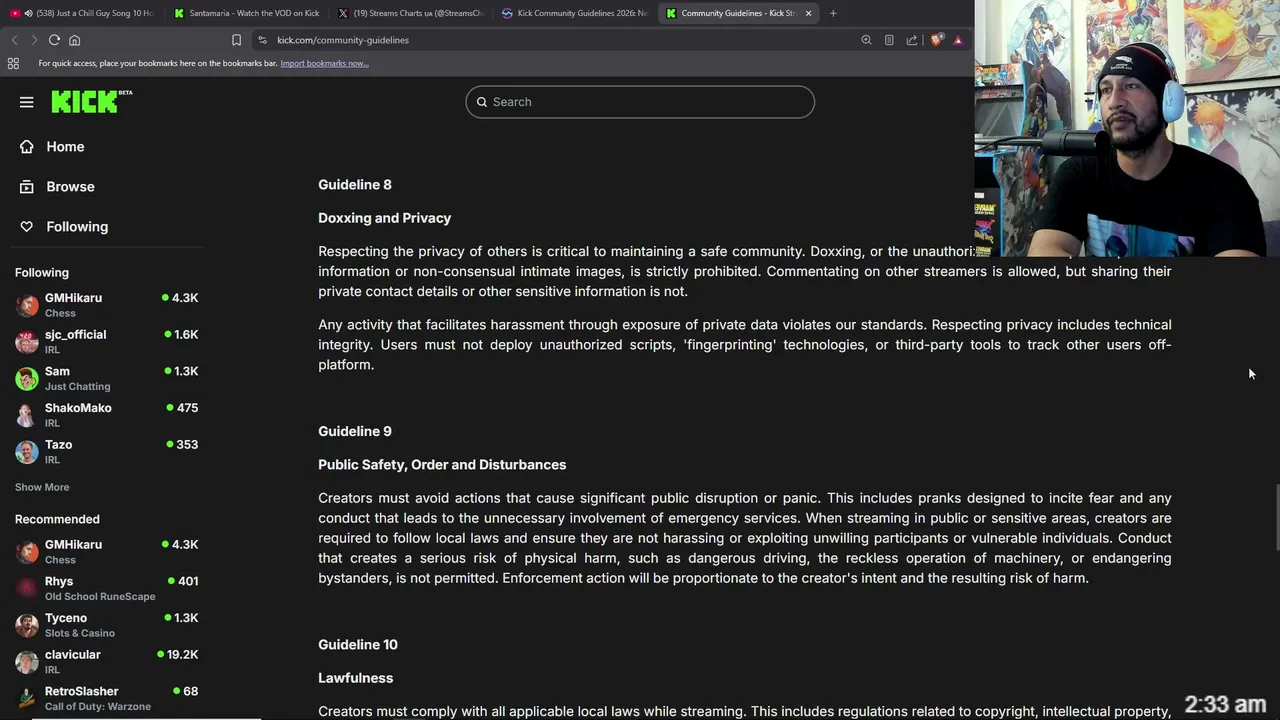1280x720 pixels.
Task: Click sjc_official avatar thumbnail
Action: click(x=27, y=342)
